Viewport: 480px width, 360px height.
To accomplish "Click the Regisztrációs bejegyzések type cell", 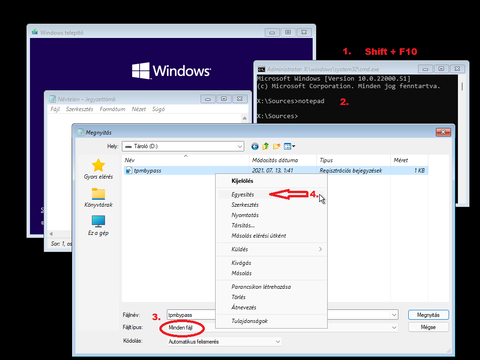I will pos(351,171).
